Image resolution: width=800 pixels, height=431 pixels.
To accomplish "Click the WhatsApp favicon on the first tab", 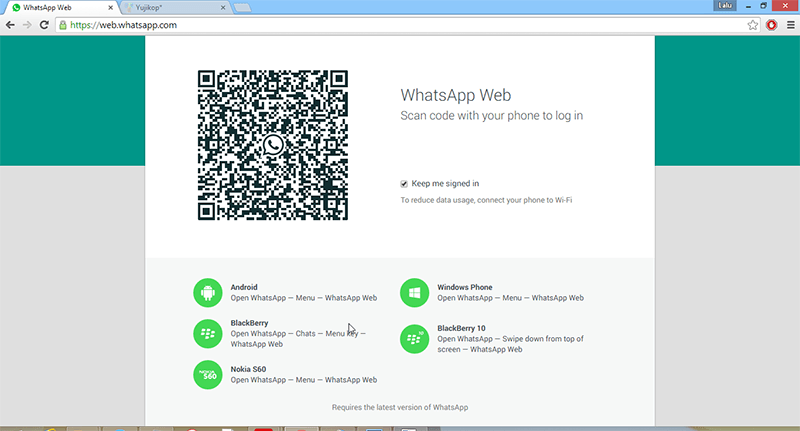I will pos(16,8).
